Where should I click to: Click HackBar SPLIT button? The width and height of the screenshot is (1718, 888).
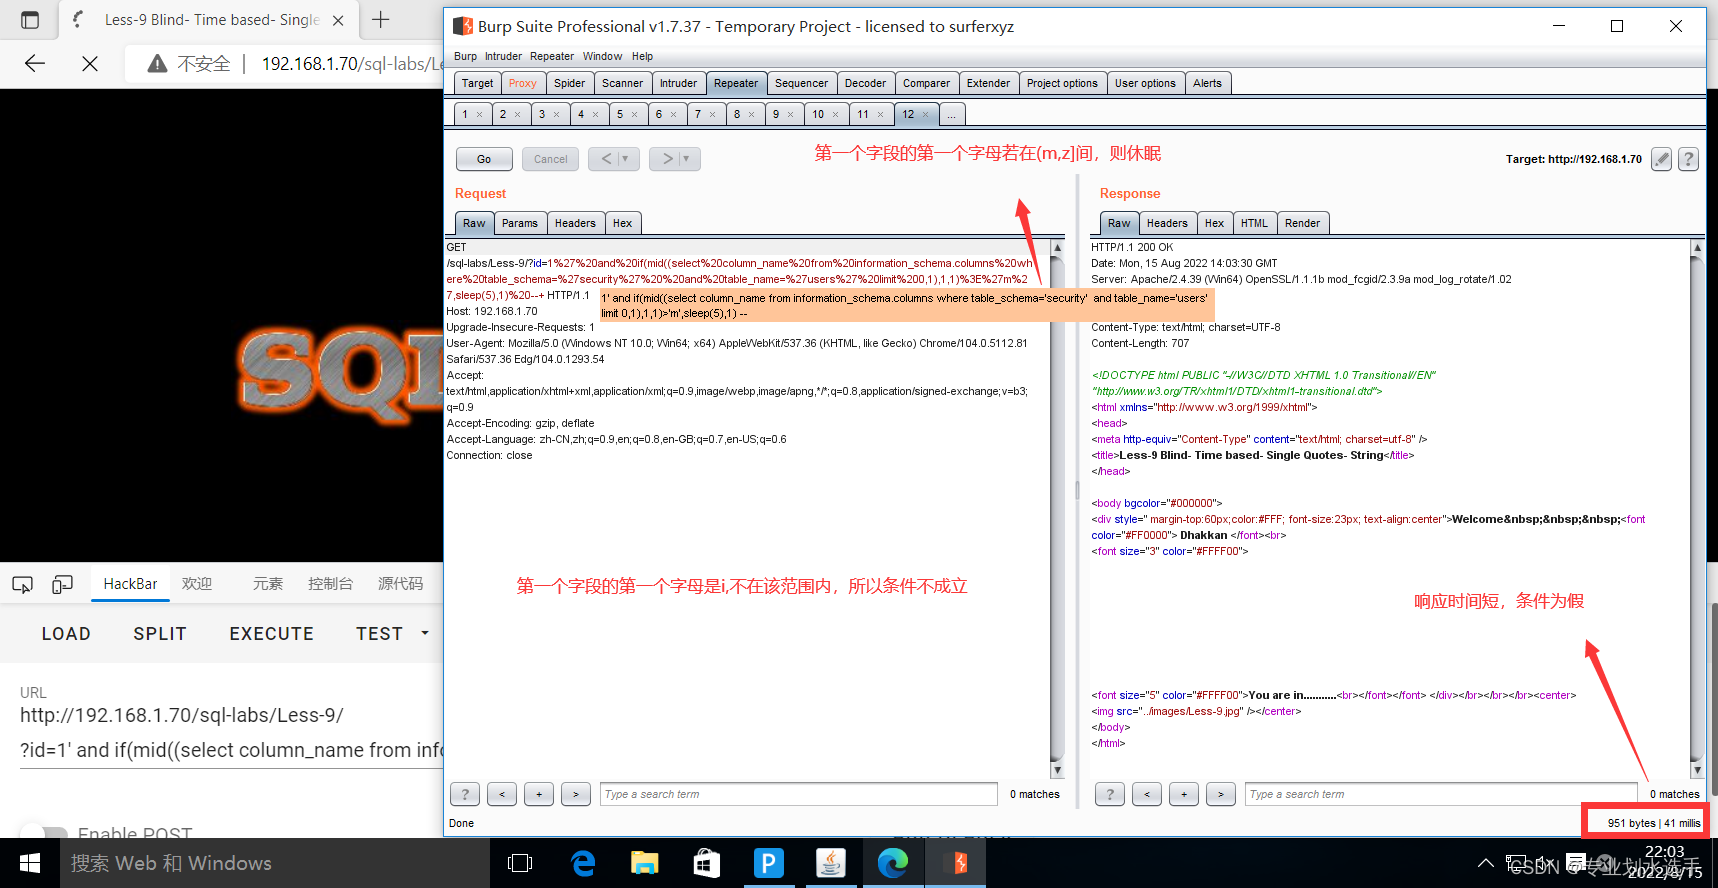(x=160, y=634)
